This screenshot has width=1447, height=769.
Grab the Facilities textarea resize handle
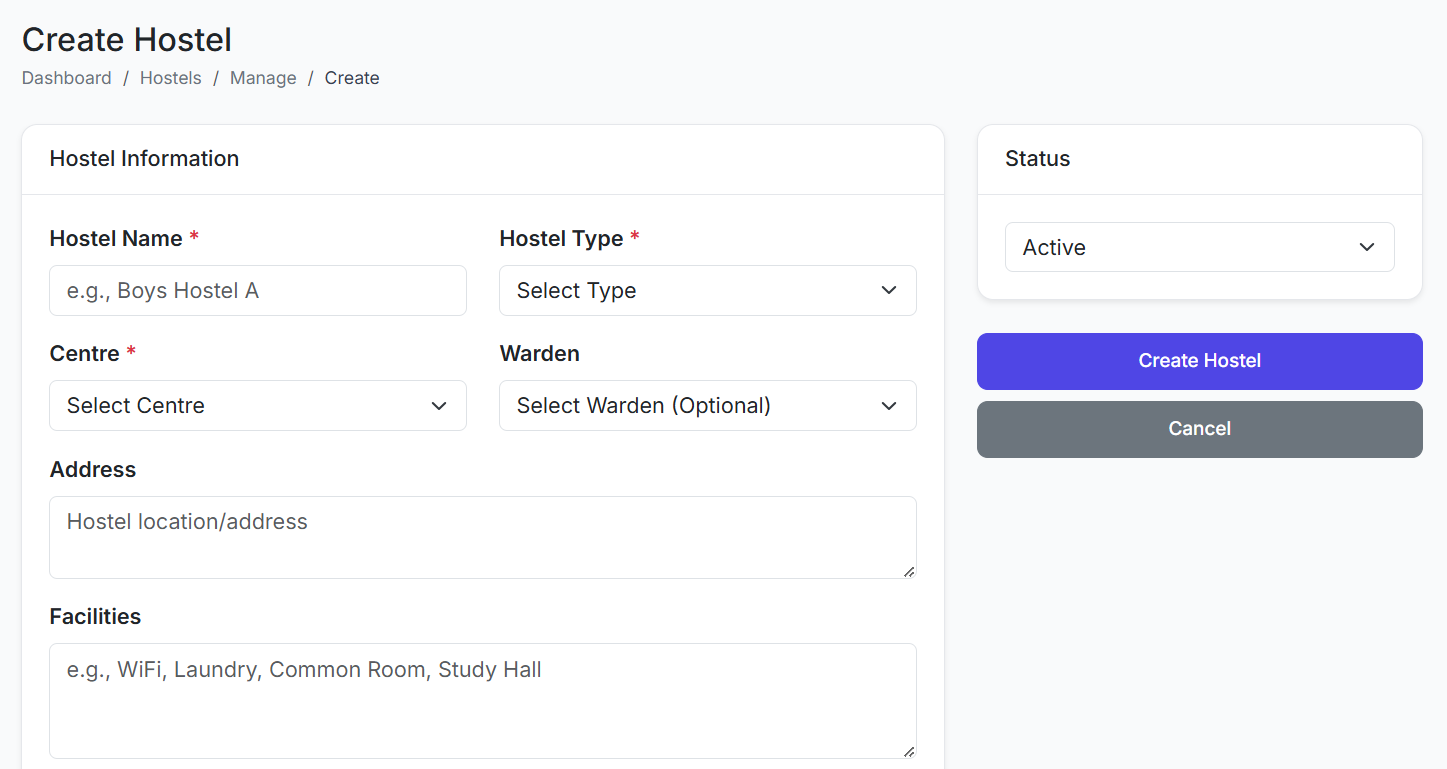(909, 751)
